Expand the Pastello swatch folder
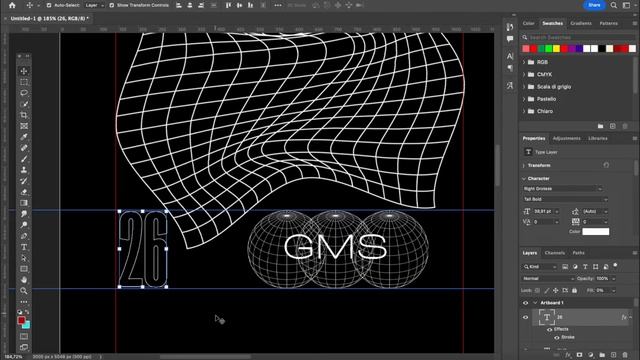This screenshot has height=360, width=640. (x=524, y=99)
